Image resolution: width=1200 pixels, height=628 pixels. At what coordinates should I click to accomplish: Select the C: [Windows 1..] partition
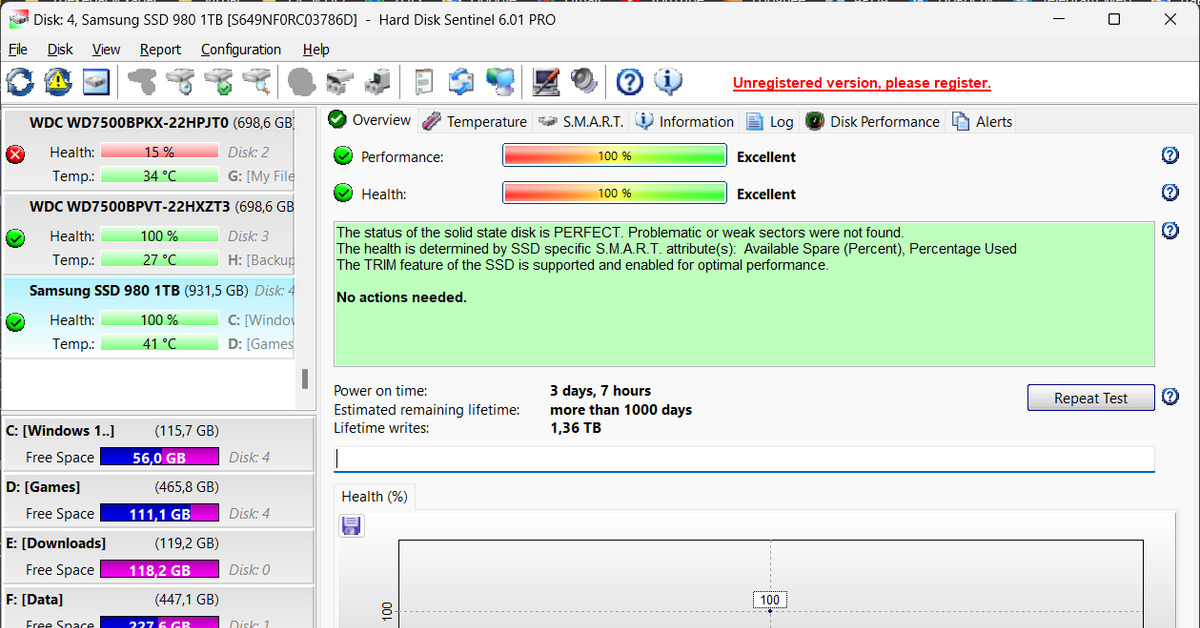(x=157, y=444)
